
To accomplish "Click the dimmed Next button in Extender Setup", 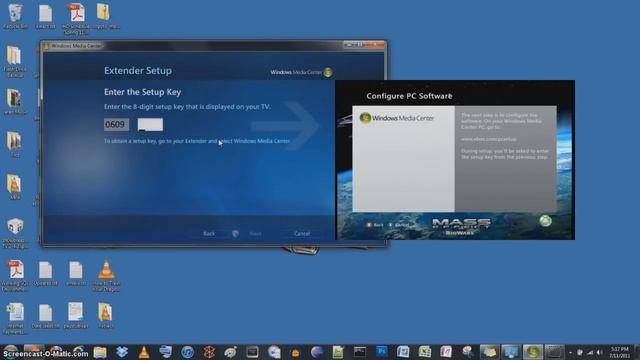I will pyautogui.click(x=256, y=233).
